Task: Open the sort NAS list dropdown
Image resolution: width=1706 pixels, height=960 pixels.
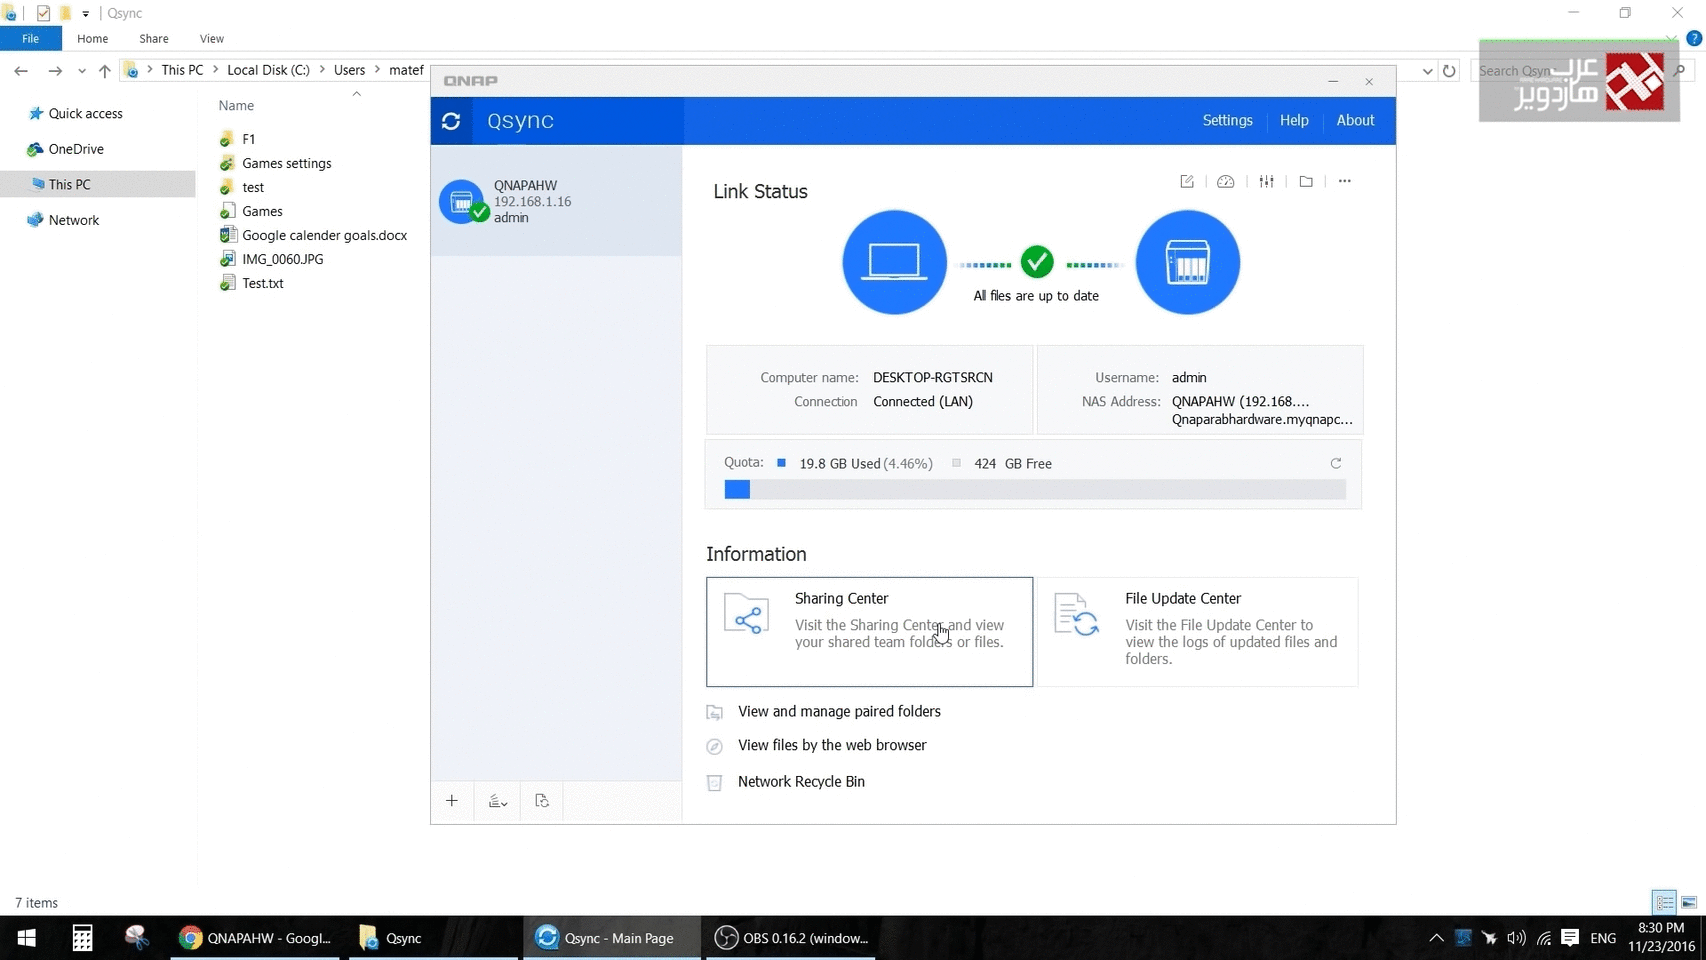Action: 497,801
